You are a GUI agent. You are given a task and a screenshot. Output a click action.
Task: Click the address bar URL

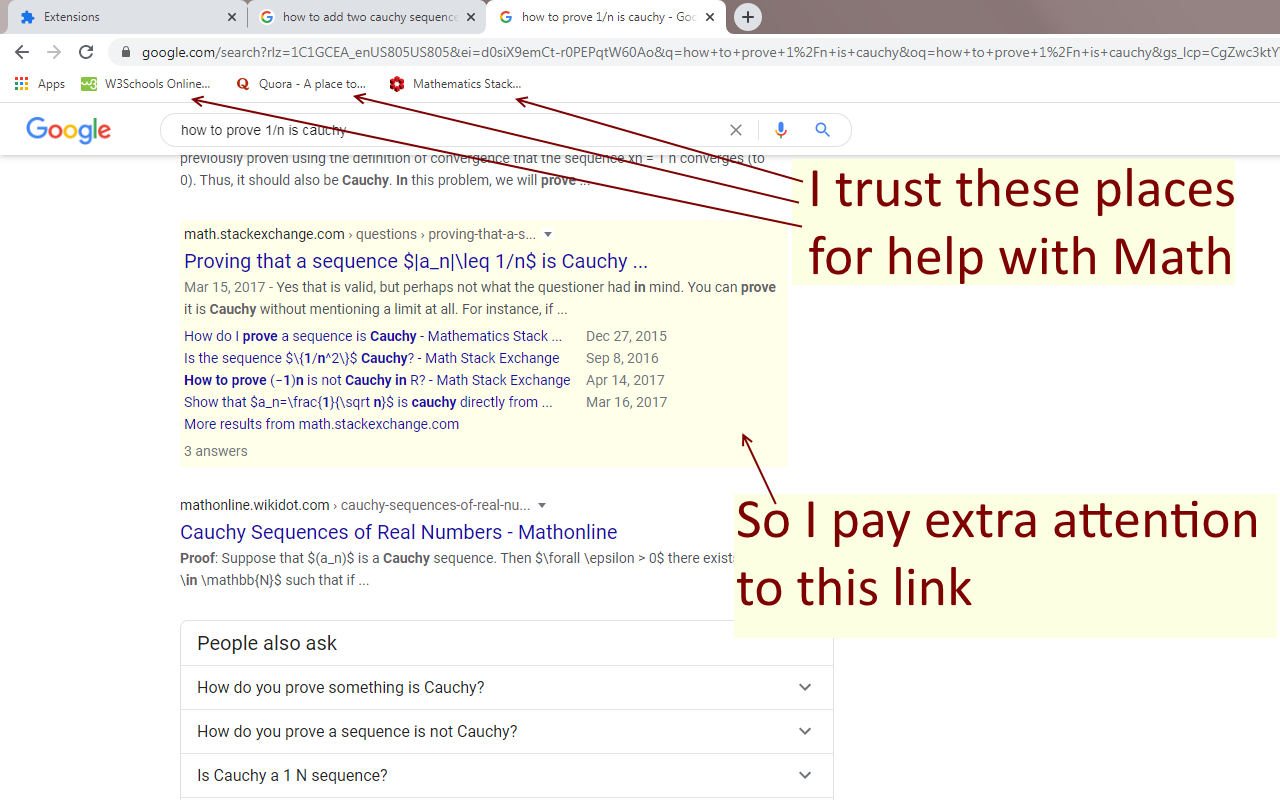point(710,52)
